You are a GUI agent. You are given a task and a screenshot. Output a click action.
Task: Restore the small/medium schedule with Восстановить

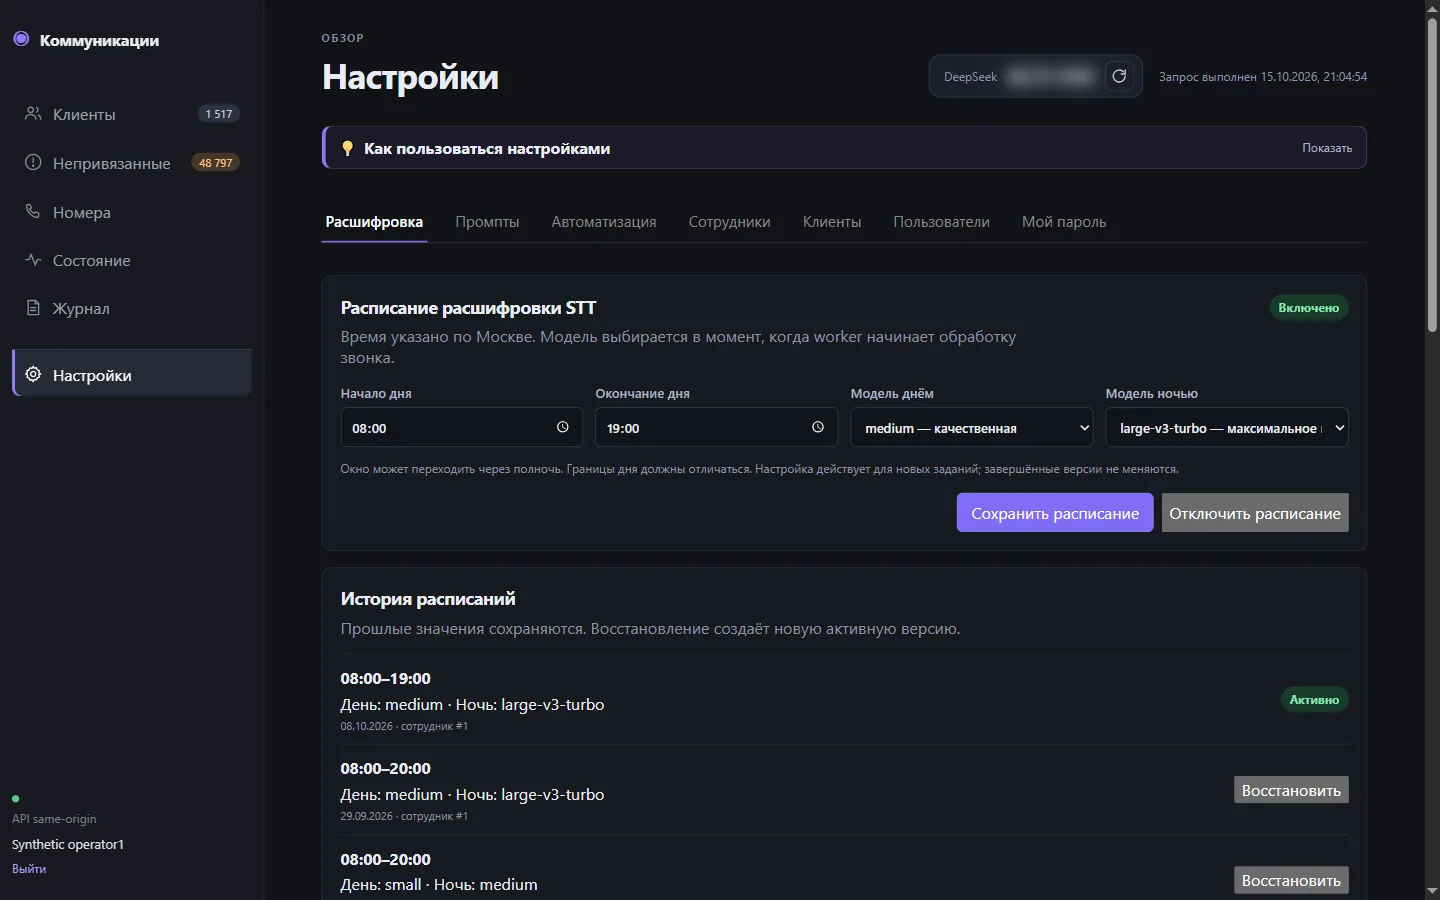click(x=1291, y=880)
